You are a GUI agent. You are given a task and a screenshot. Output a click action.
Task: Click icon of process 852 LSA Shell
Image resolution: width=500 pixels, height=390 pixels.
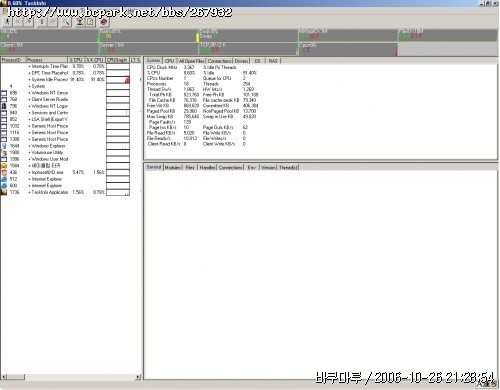4,119
